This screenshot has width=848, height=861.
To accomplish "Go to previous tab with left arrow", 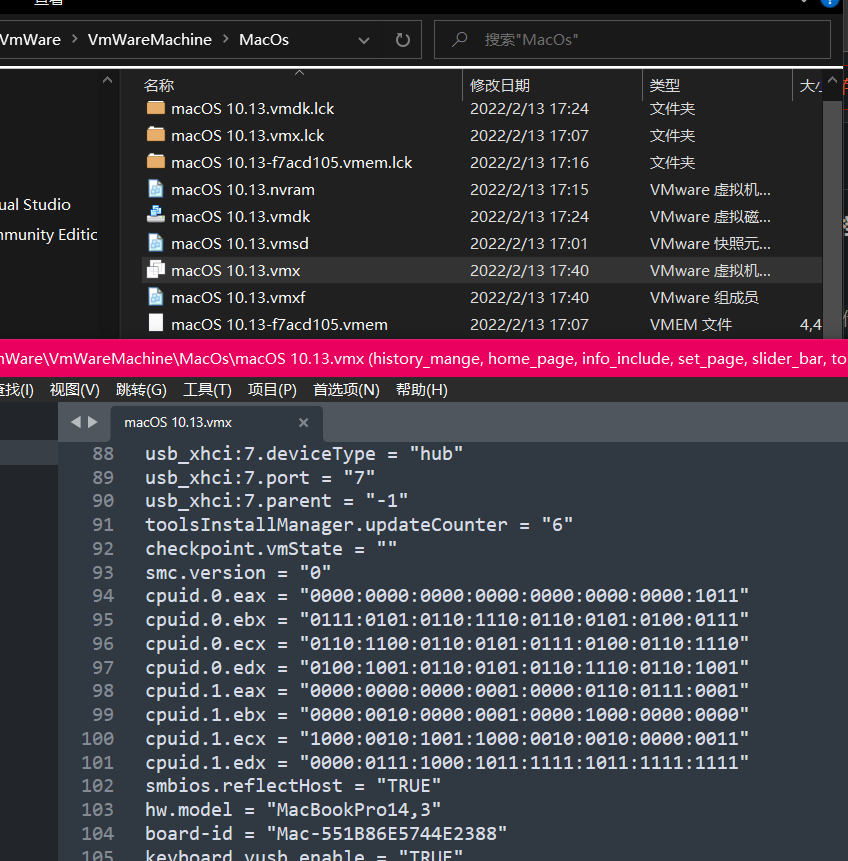I will [76, 422].
